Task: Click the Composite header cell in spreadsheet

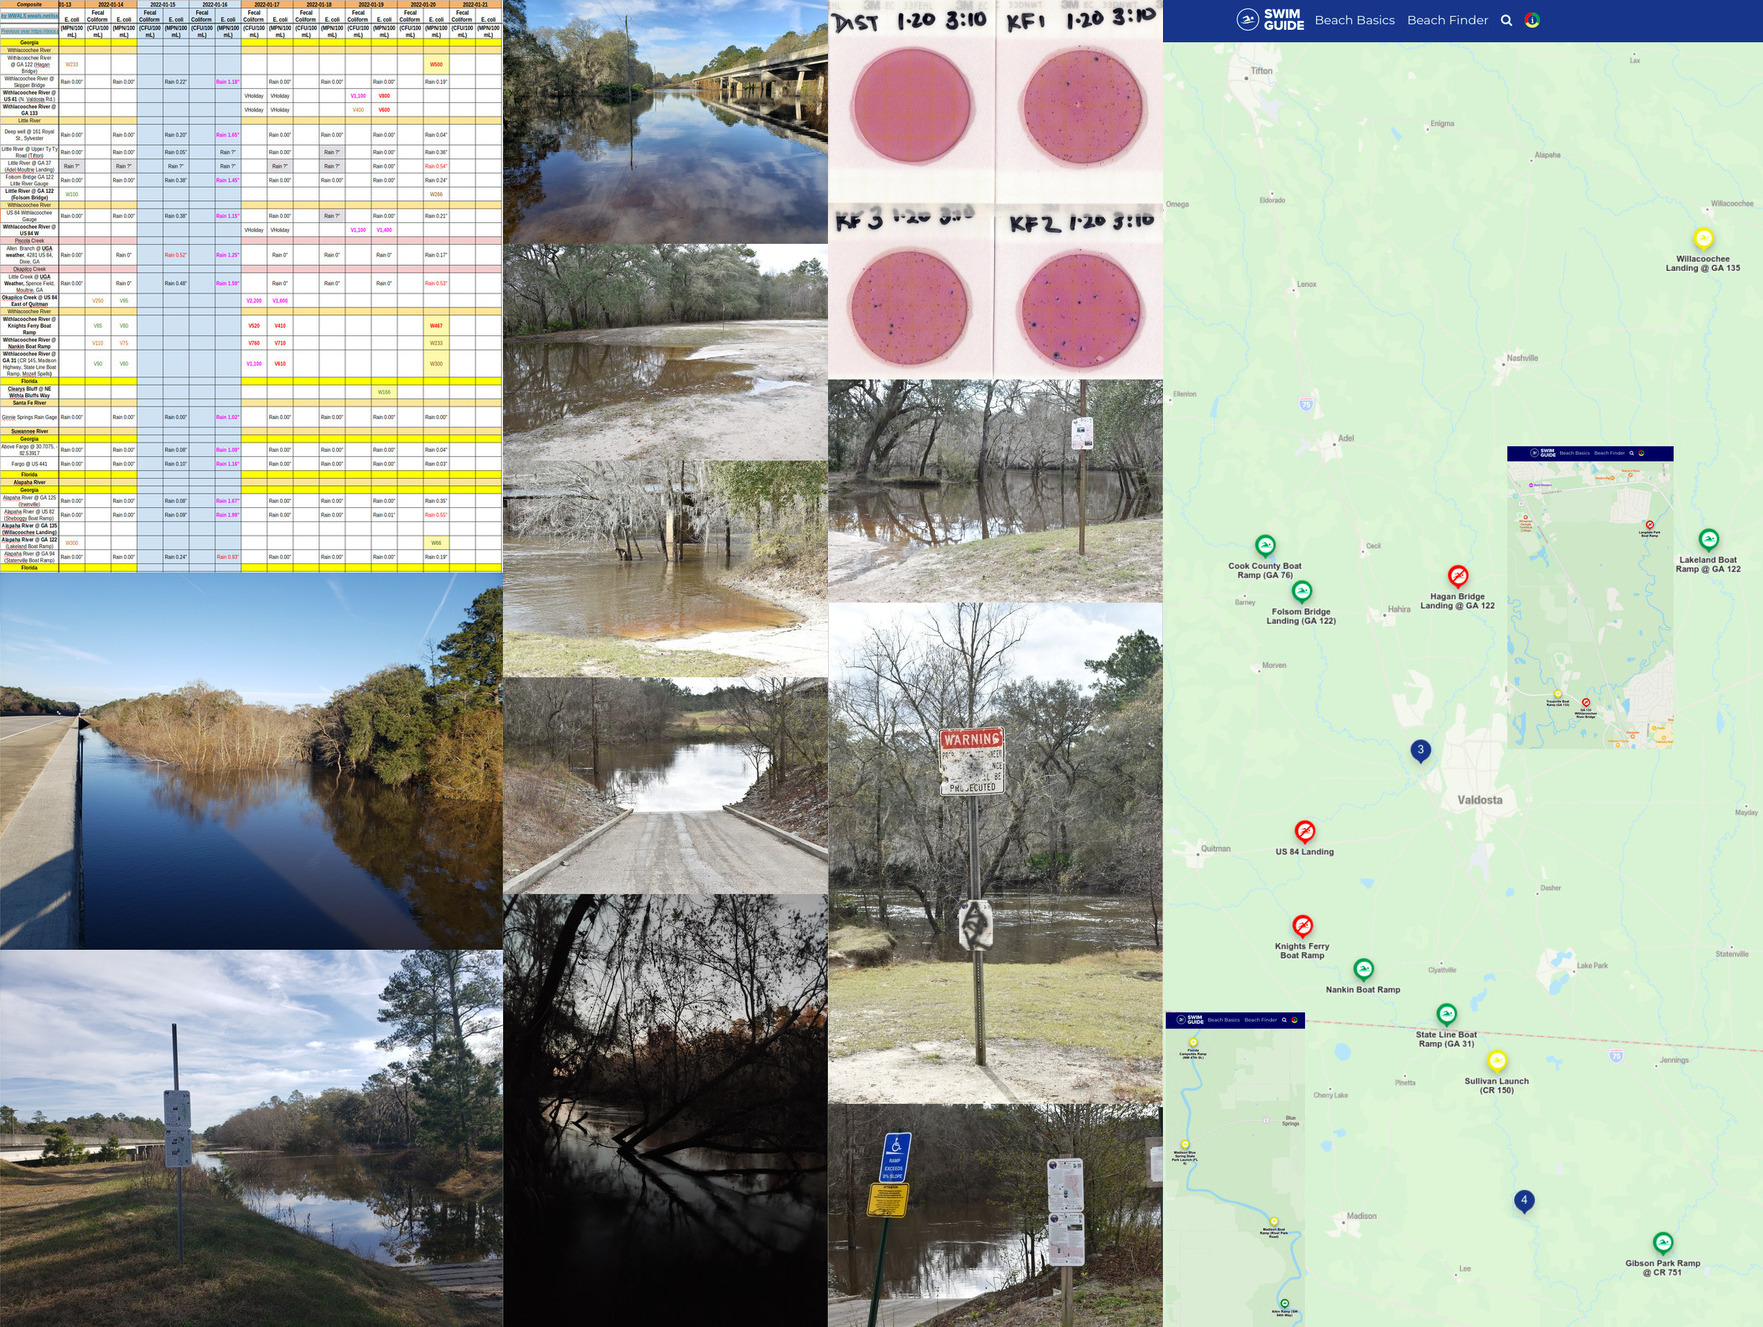Action: pos(29,4)
